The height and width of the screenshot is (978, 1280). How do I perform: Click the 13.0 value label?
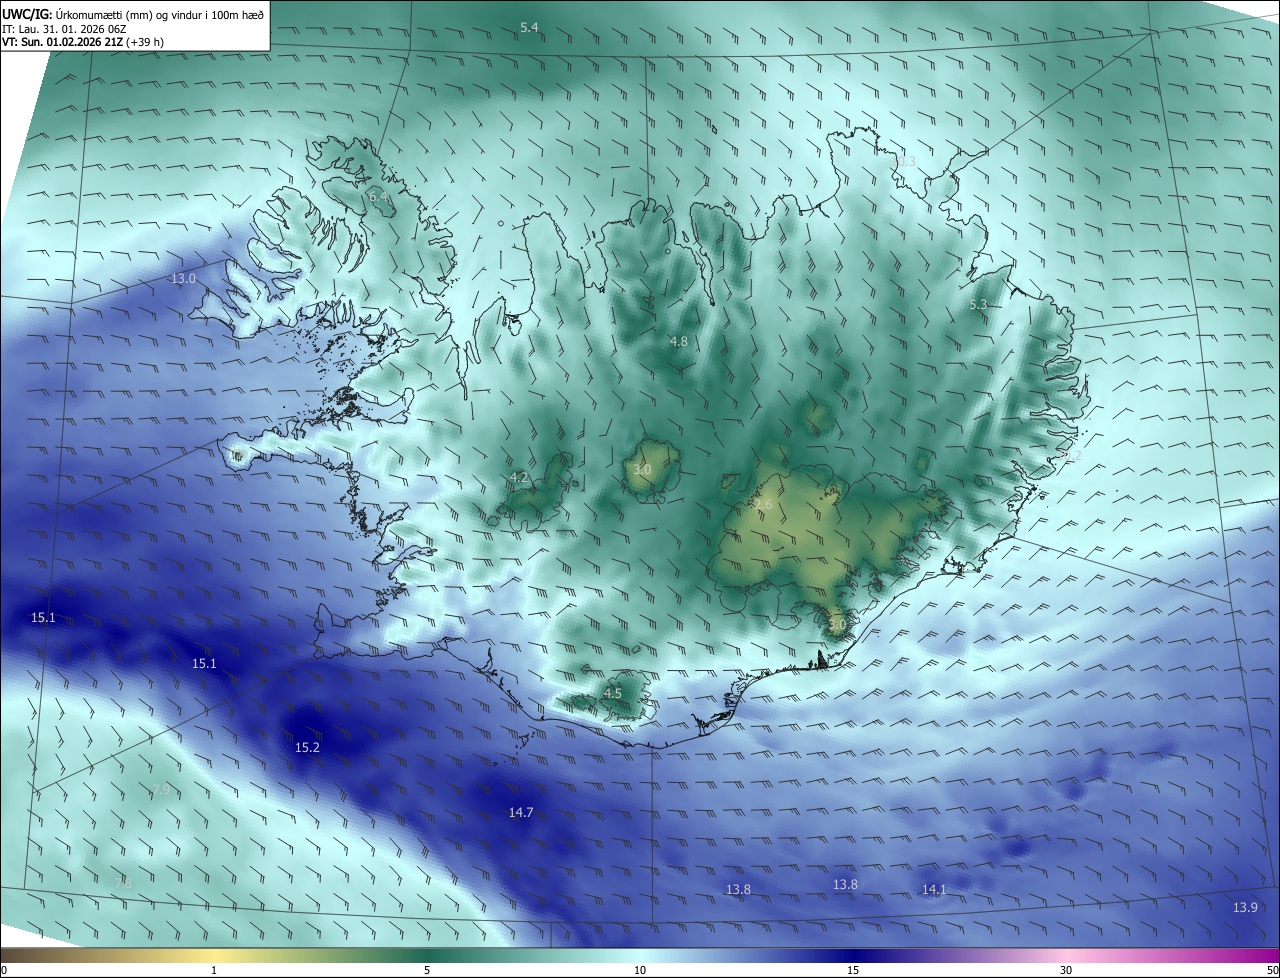tap(183, 279)
